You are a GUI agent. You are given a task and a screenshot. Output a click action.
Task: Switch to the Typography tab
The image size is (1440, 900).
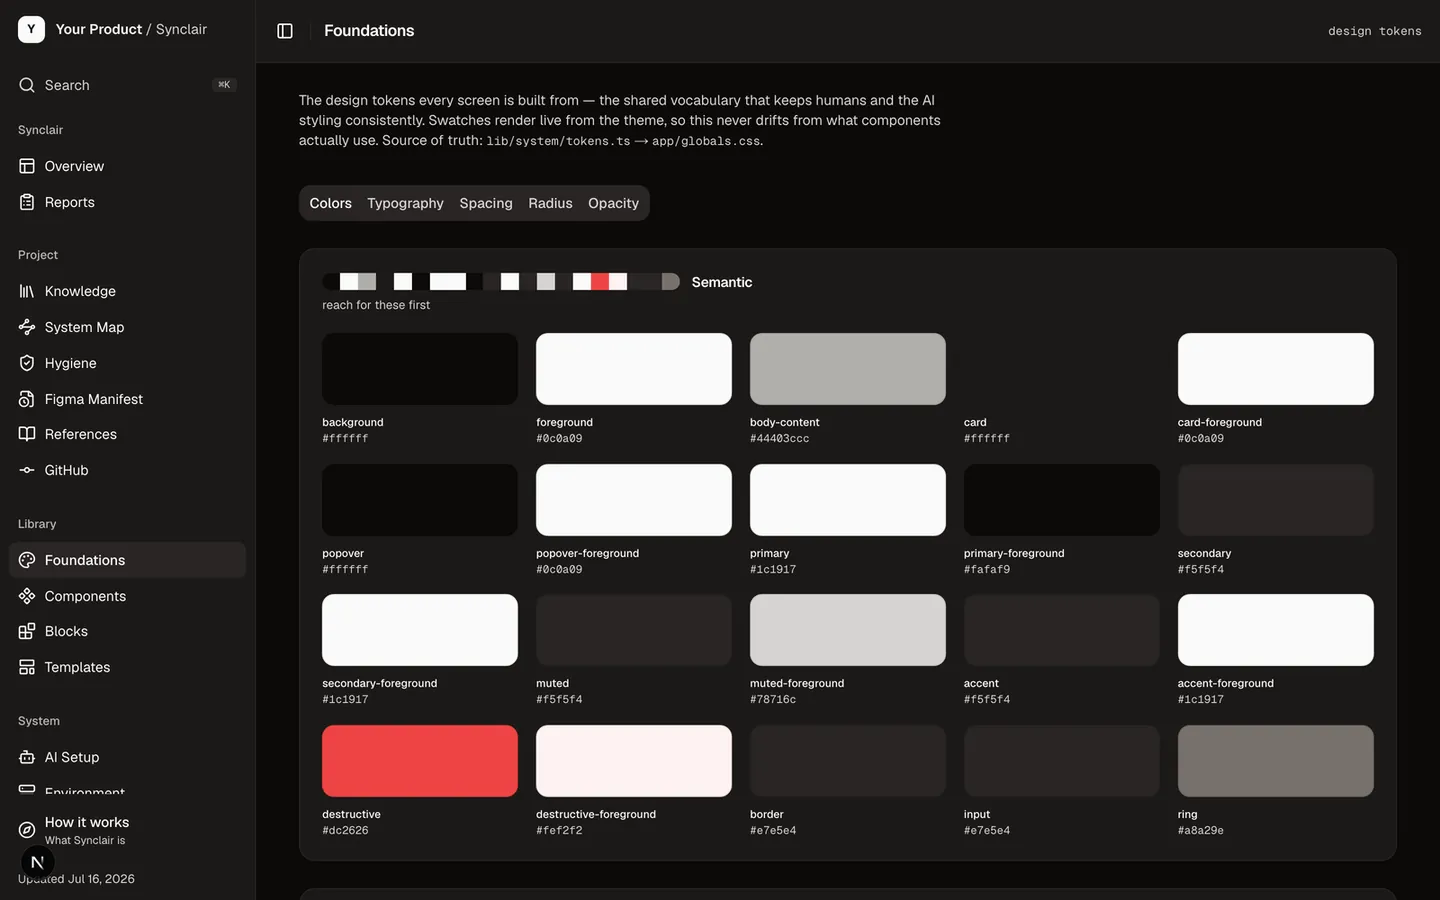point(405,203)
